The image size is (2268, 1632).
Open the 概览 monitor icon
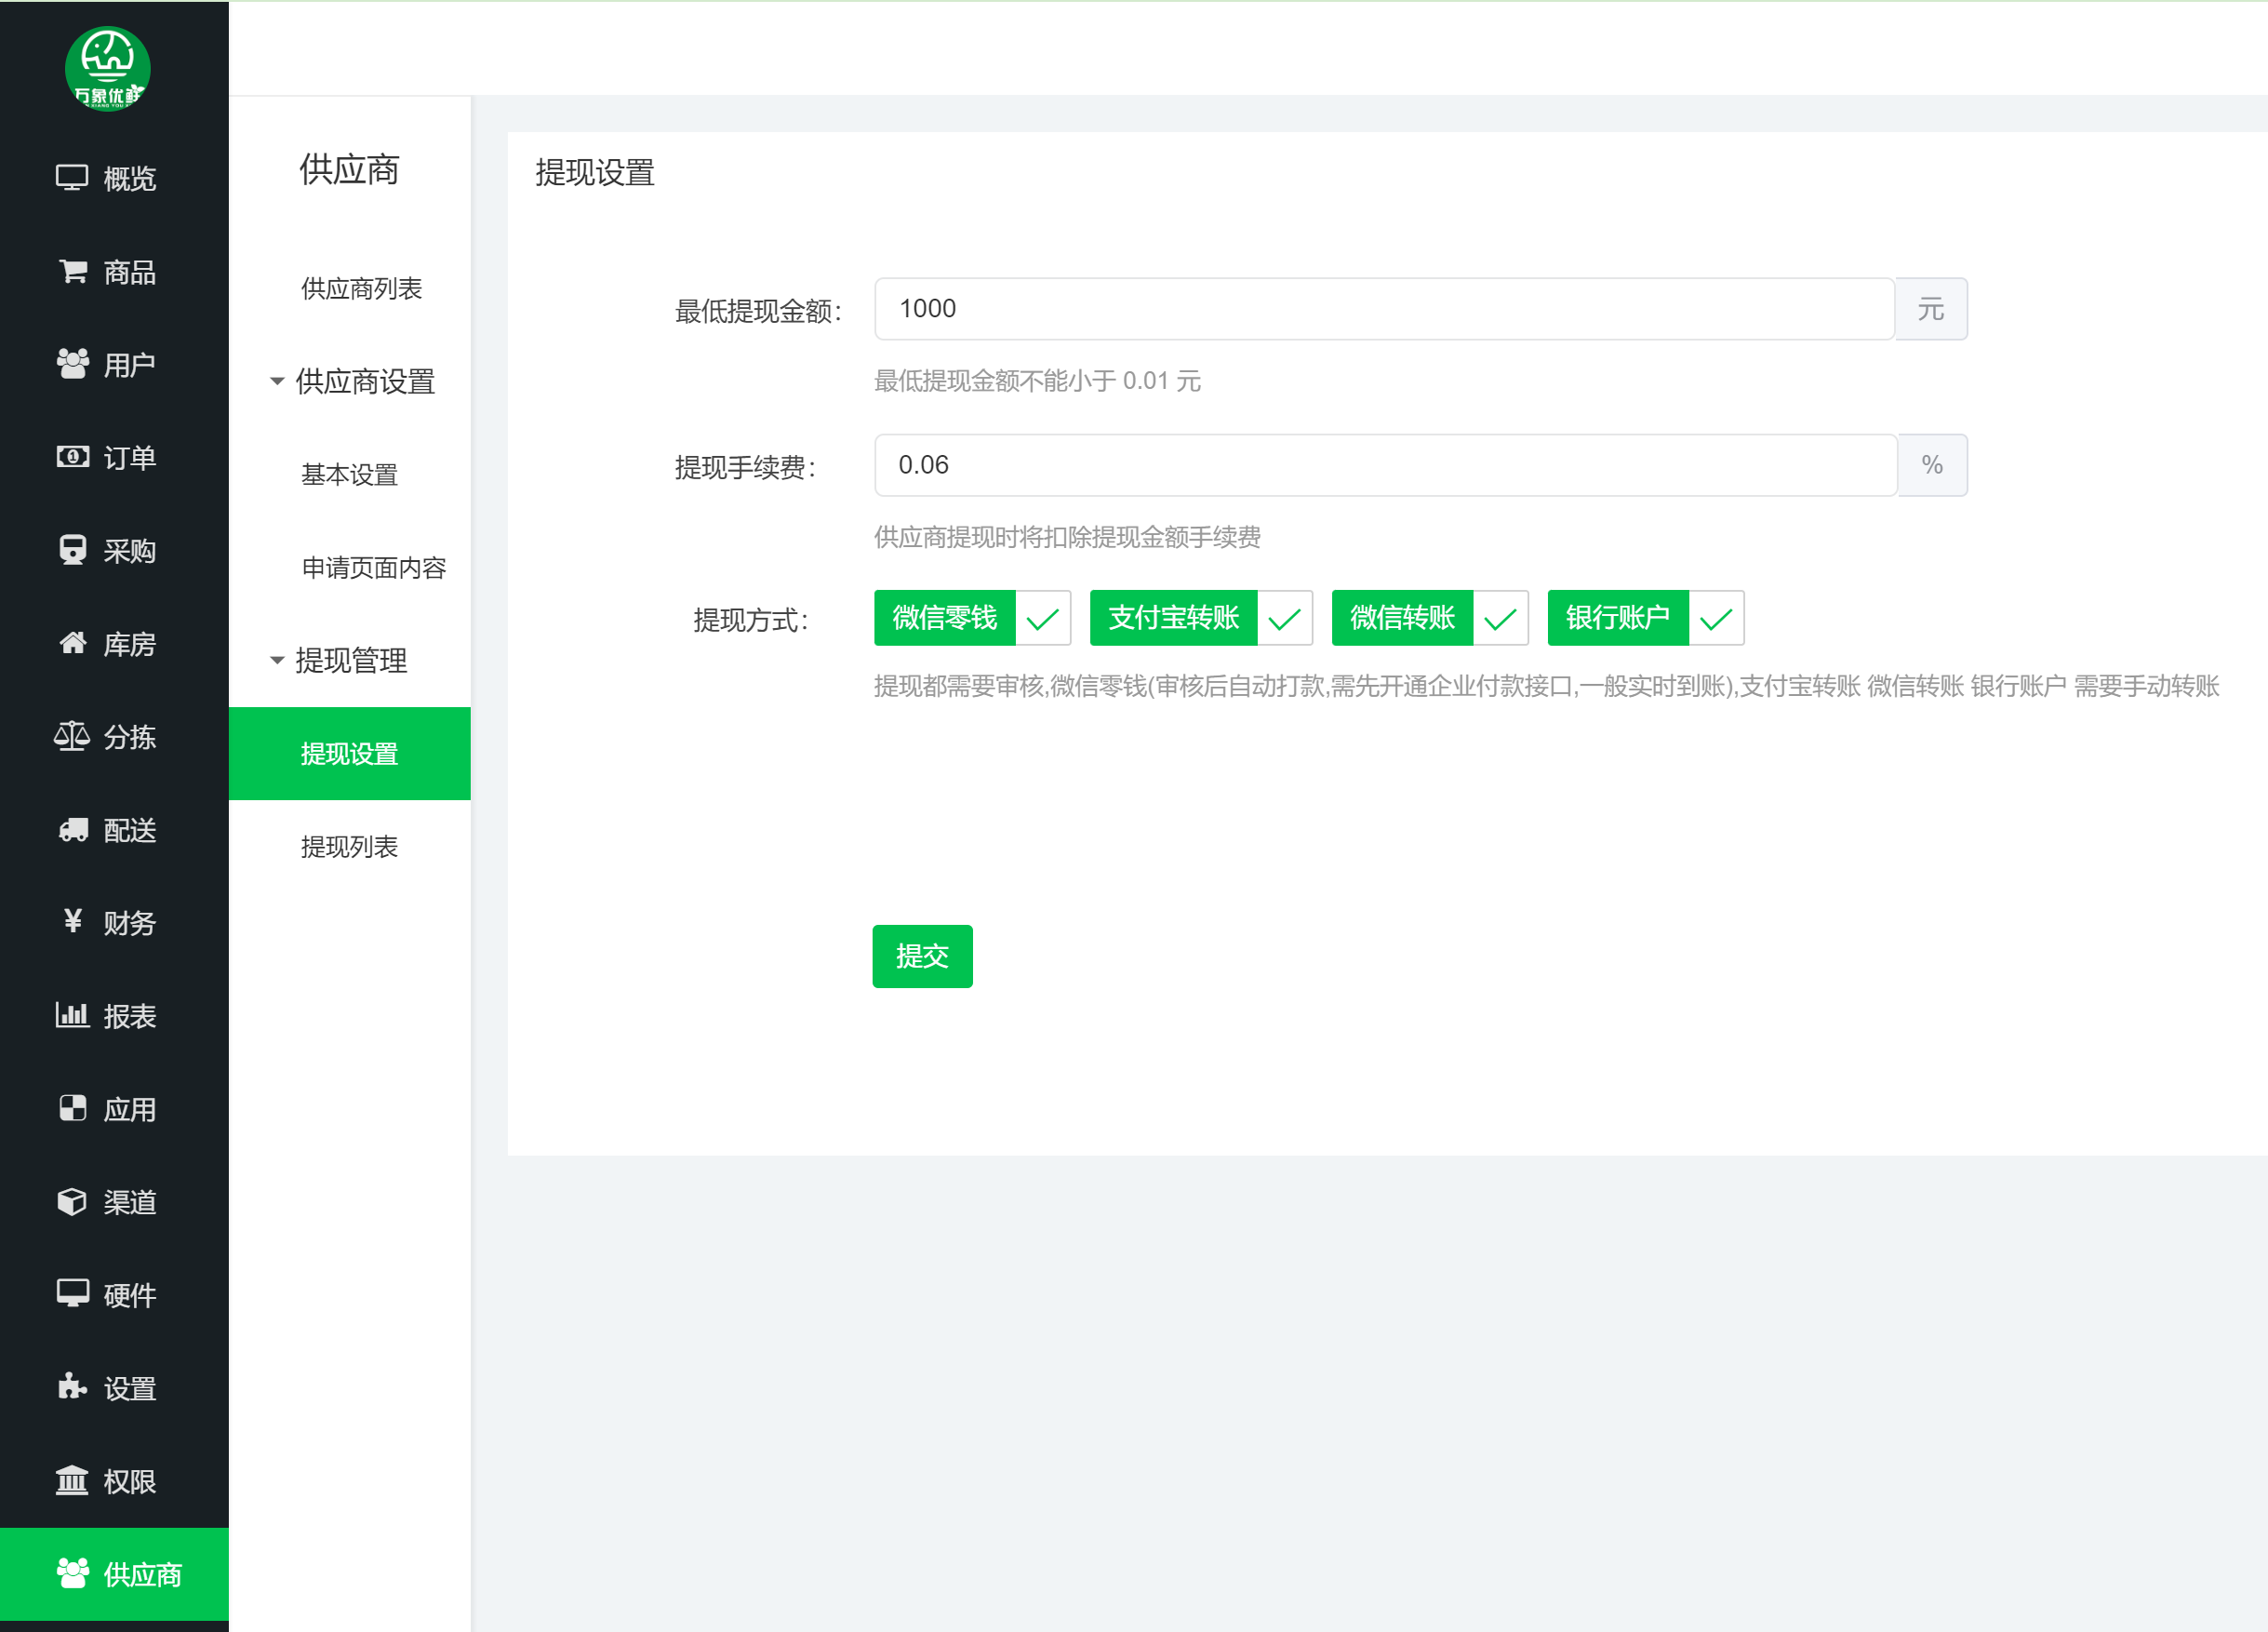tap(72, 178)
